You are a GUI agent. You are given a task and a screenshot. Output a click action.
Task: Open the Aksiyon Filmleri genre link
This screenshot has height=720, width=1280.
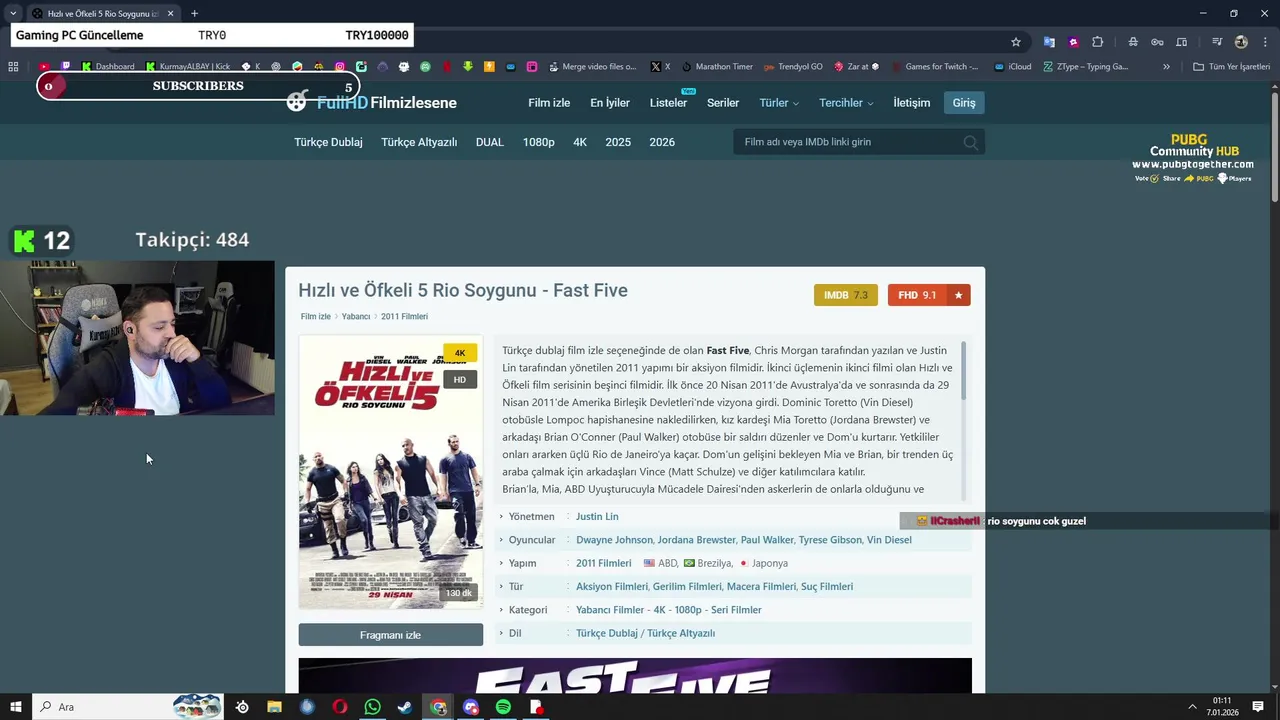point(612,587)
